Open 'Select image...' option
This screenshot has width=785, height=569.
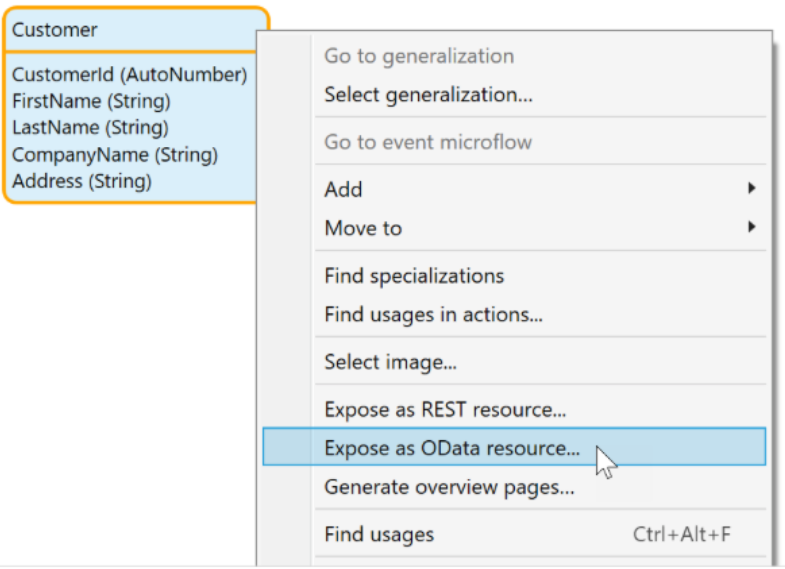pos(391,362)
